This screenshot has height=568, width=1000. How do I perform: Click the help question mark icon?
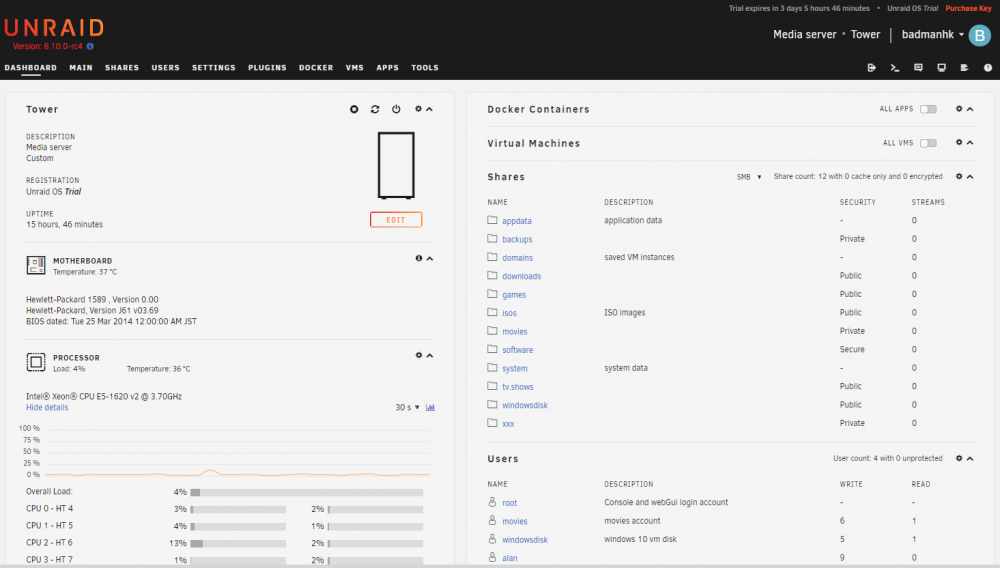[x=988, y=68]
